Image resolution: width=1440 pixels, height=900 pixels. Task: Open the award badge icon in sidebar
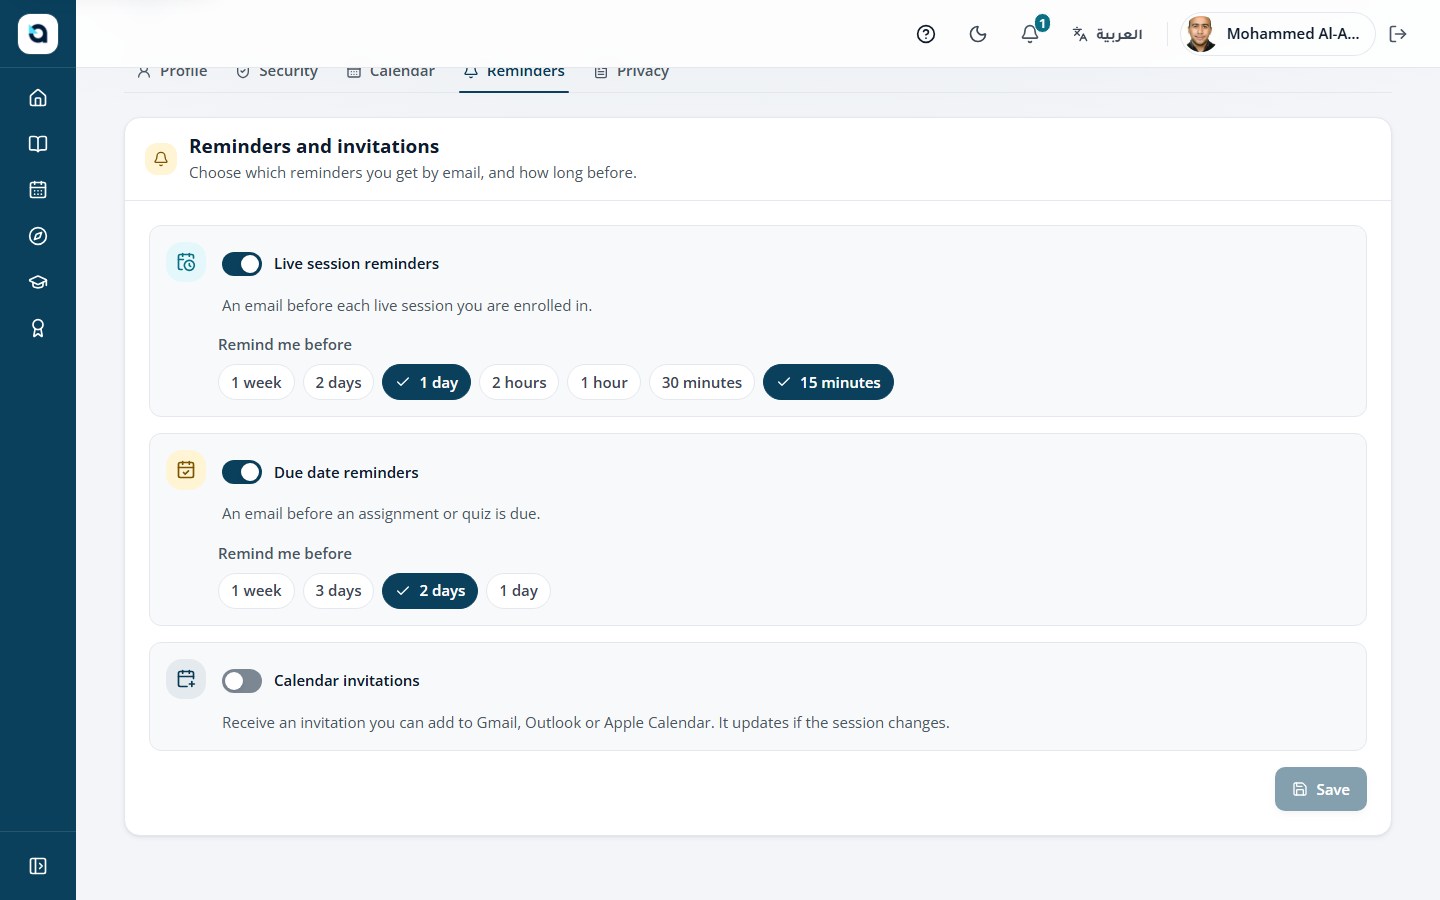pos(38,328)
